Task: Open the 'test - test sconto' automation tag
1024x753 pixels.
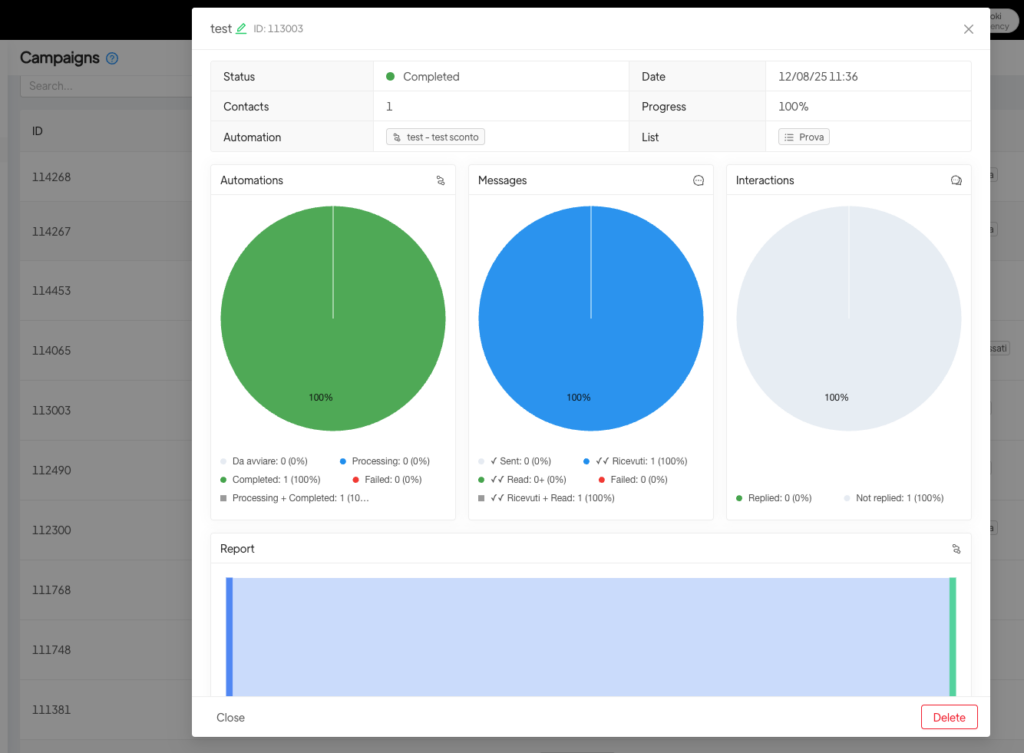Action: point(435,137)
